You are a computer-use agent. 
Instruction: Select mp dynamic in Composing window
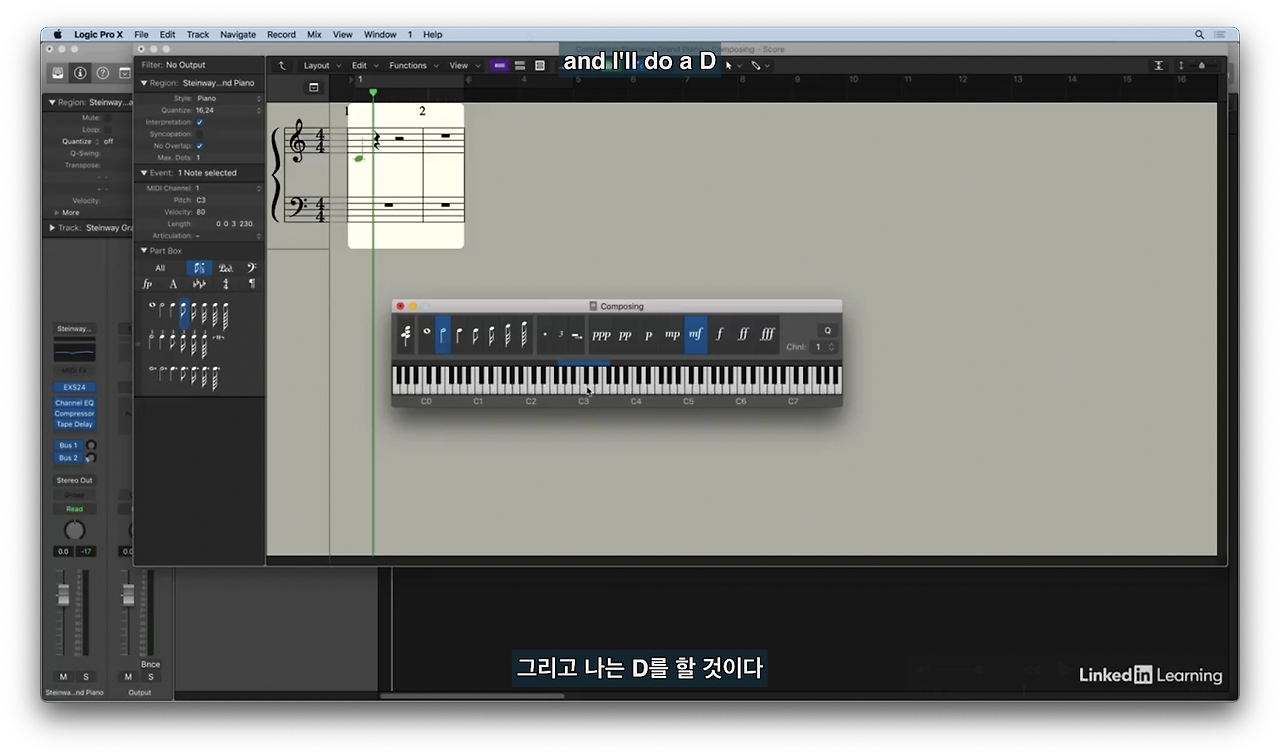coord(672,334)
